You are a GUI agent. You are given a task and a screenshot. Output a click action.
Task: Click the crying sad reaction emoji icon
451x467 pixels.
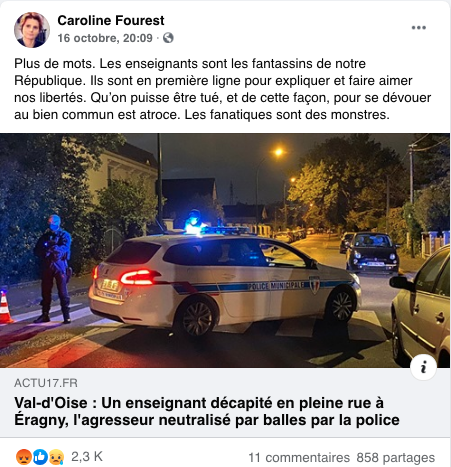(56, 457)
